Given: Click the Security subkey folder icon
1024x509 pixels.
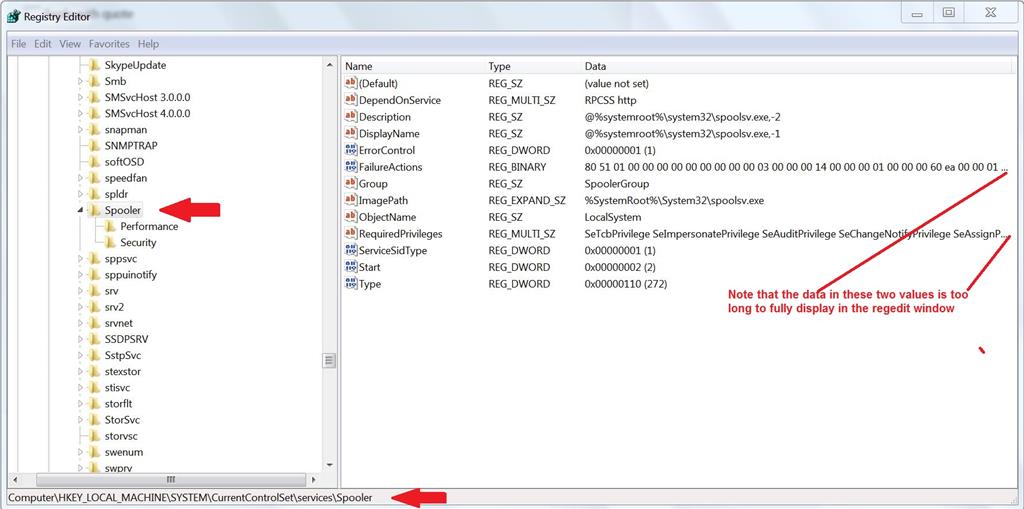Looking at the screenshot, I should pos(110,242).
